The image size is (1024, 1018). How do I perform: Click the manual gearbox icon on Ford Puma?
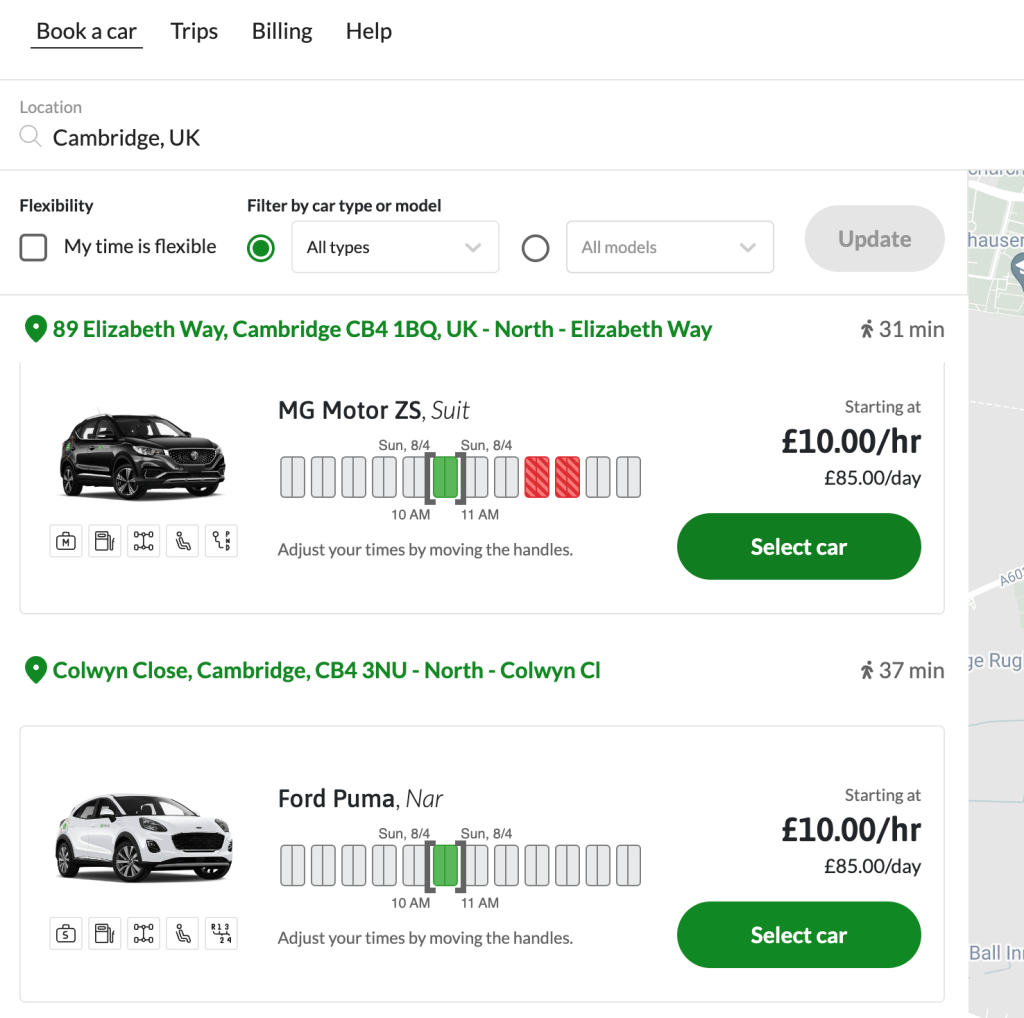click(221, 933)
